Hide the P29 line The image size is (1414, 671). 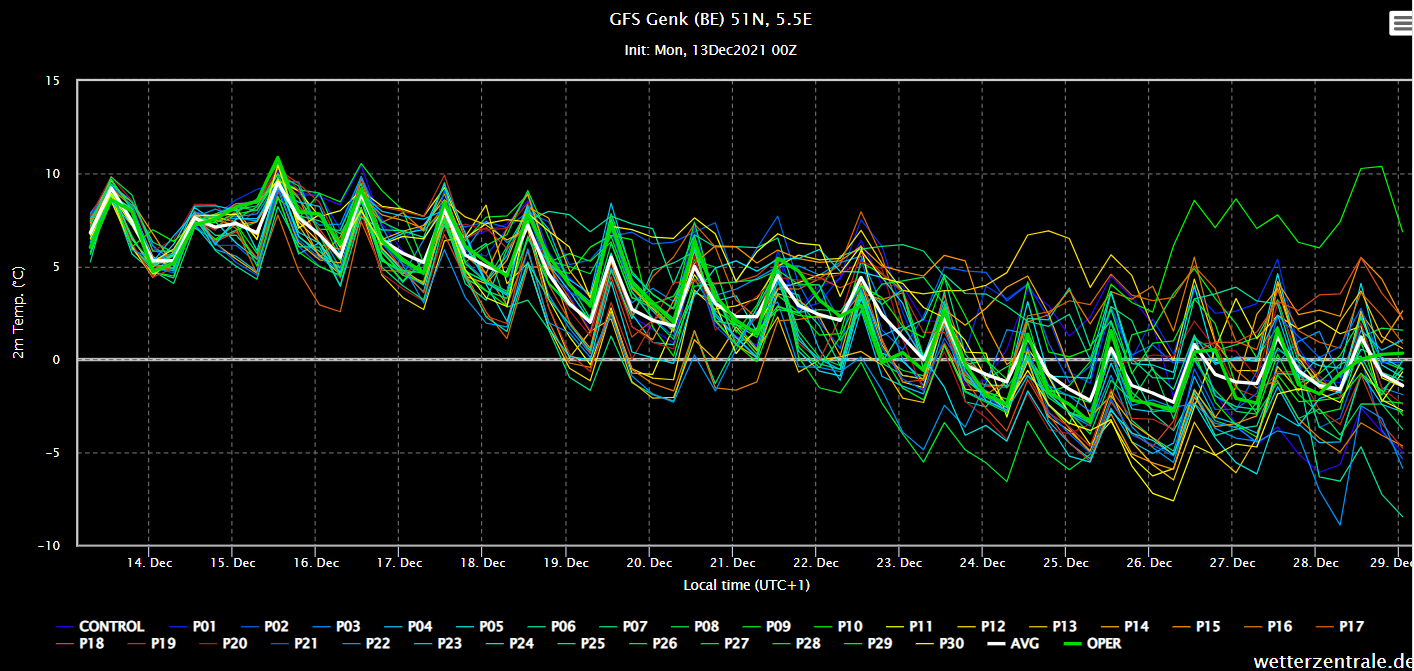pyautogui.click(x=867, y=644)
